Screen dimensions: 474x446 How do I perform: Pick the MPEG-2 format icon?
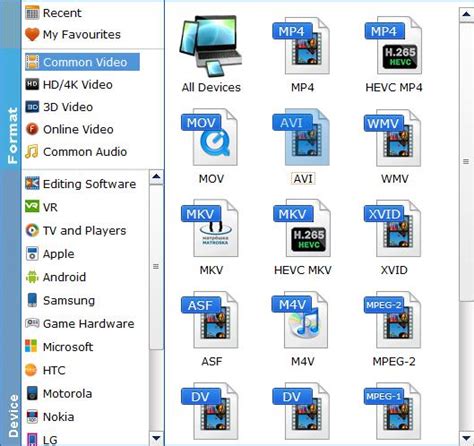coord(393,320)
